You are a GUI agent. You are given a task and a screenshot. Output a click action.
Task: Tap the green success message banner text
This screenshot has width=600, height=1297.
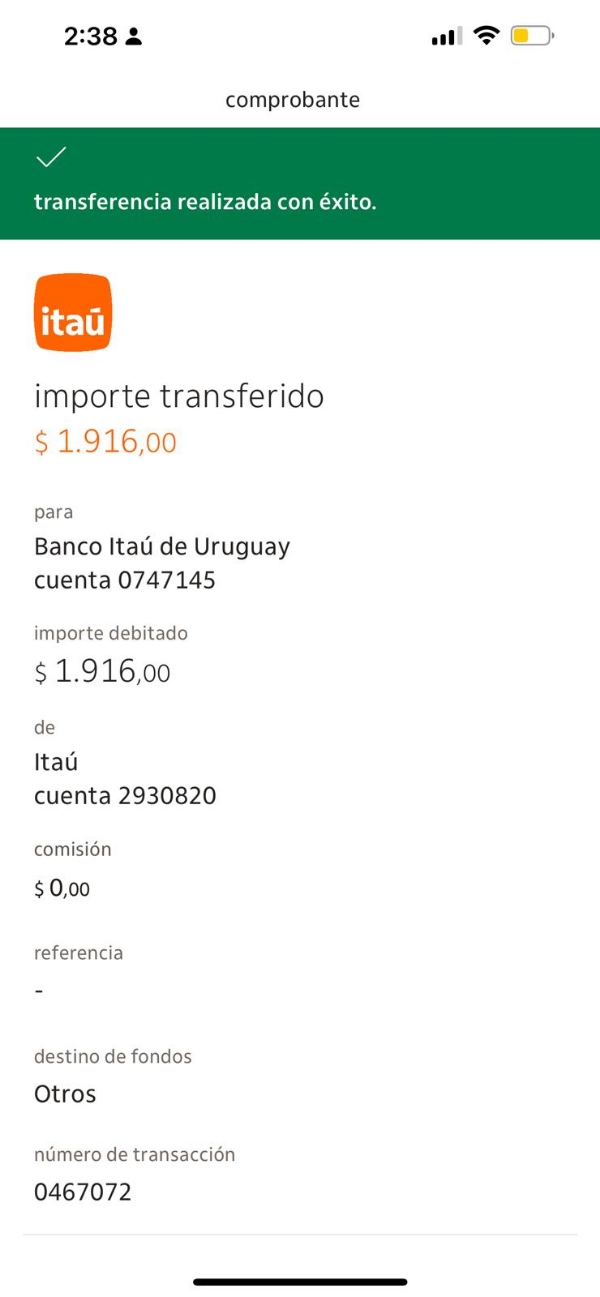tap(205, 202)
